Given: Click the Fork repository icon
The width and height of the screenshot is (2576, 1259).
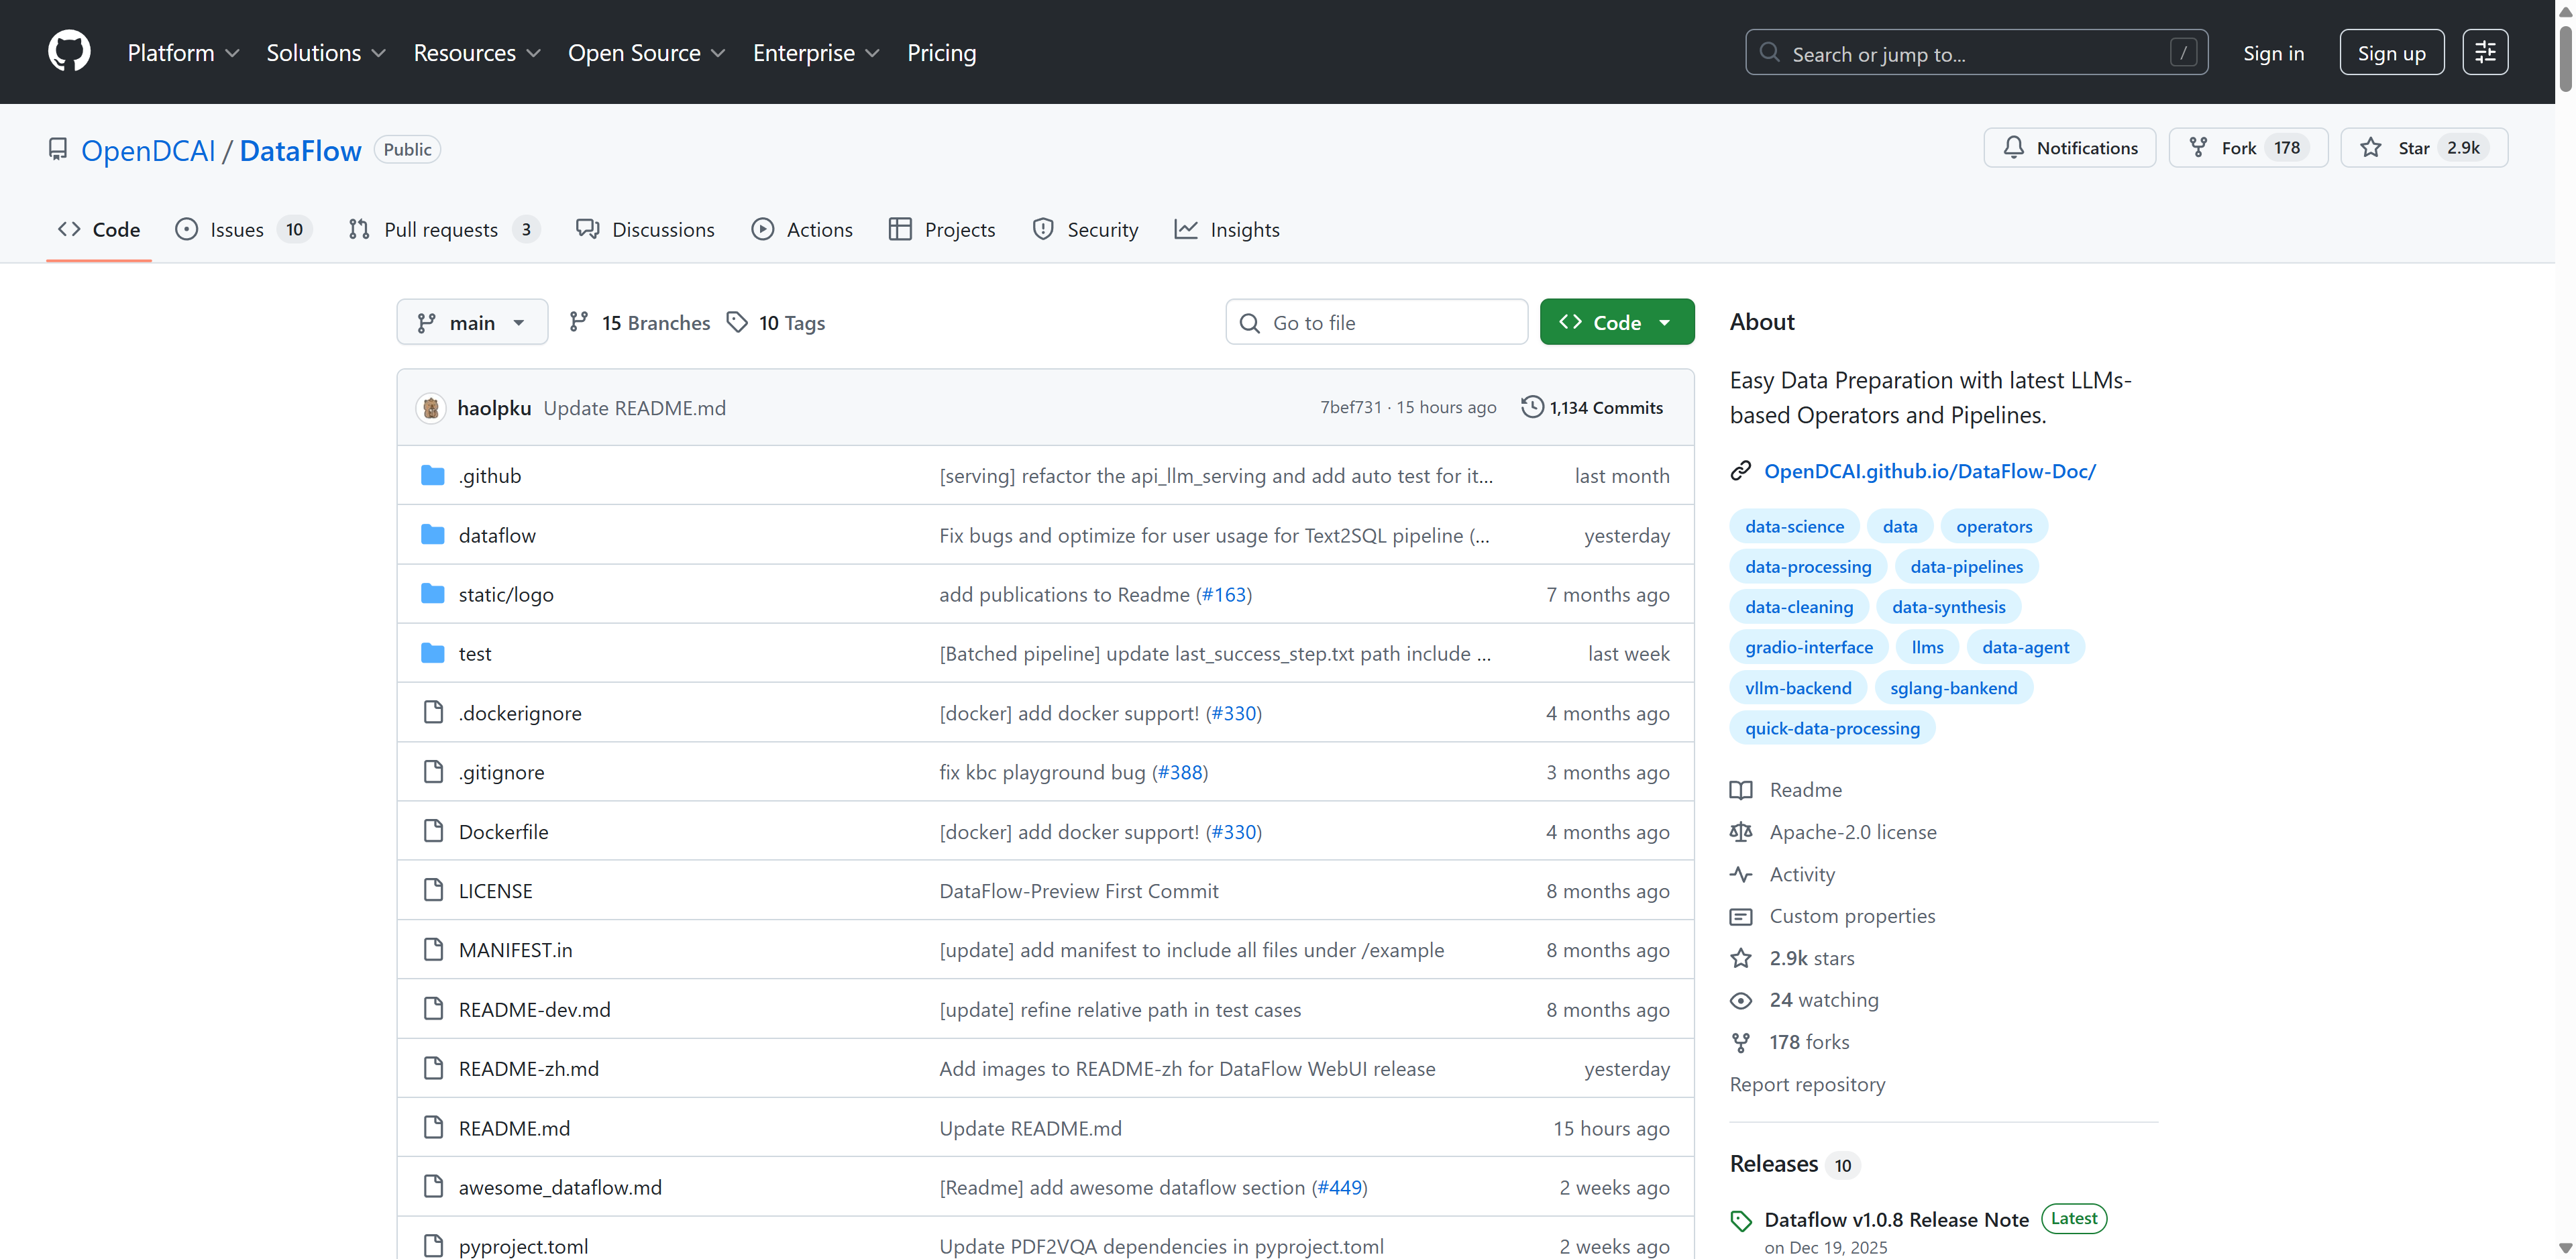Looking at the screenshot, I should pos(2198,148).
